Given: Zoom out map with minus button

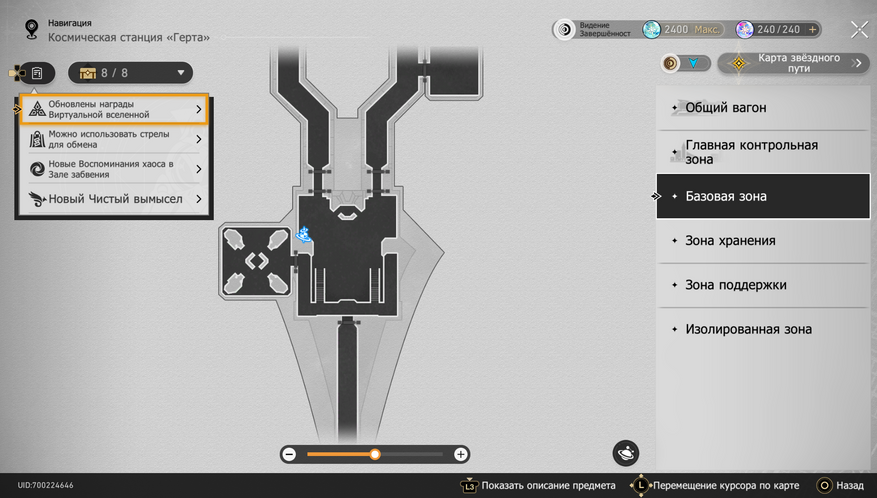Looking at the screenshot, I should pyautogui.click(x=289, y=454).
